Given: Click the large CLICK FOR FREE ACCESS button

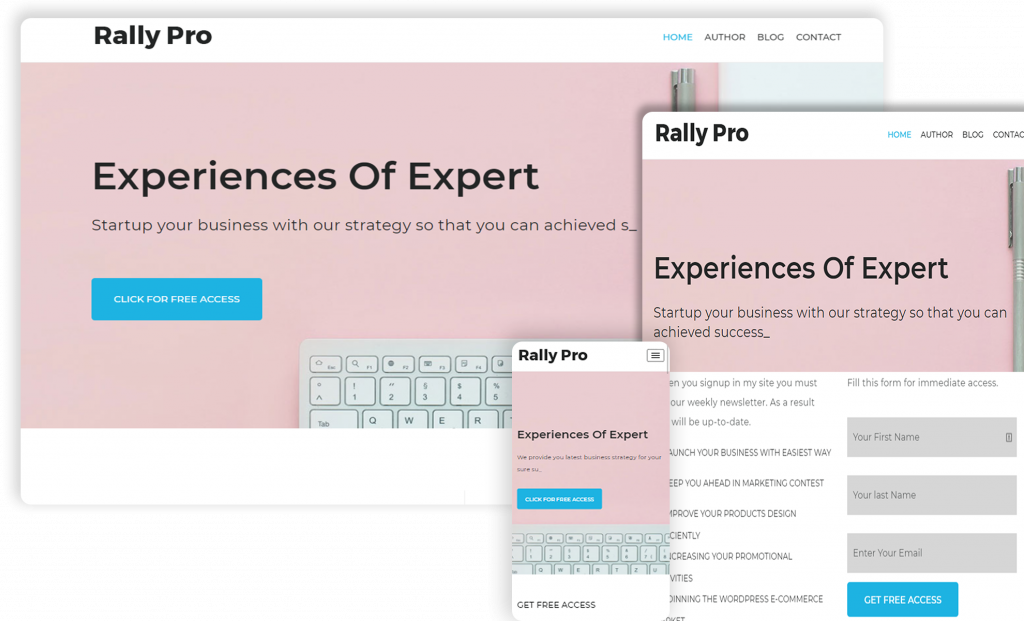Looking at the screenshot, I should pyautogui.click(x=176, y=299).
